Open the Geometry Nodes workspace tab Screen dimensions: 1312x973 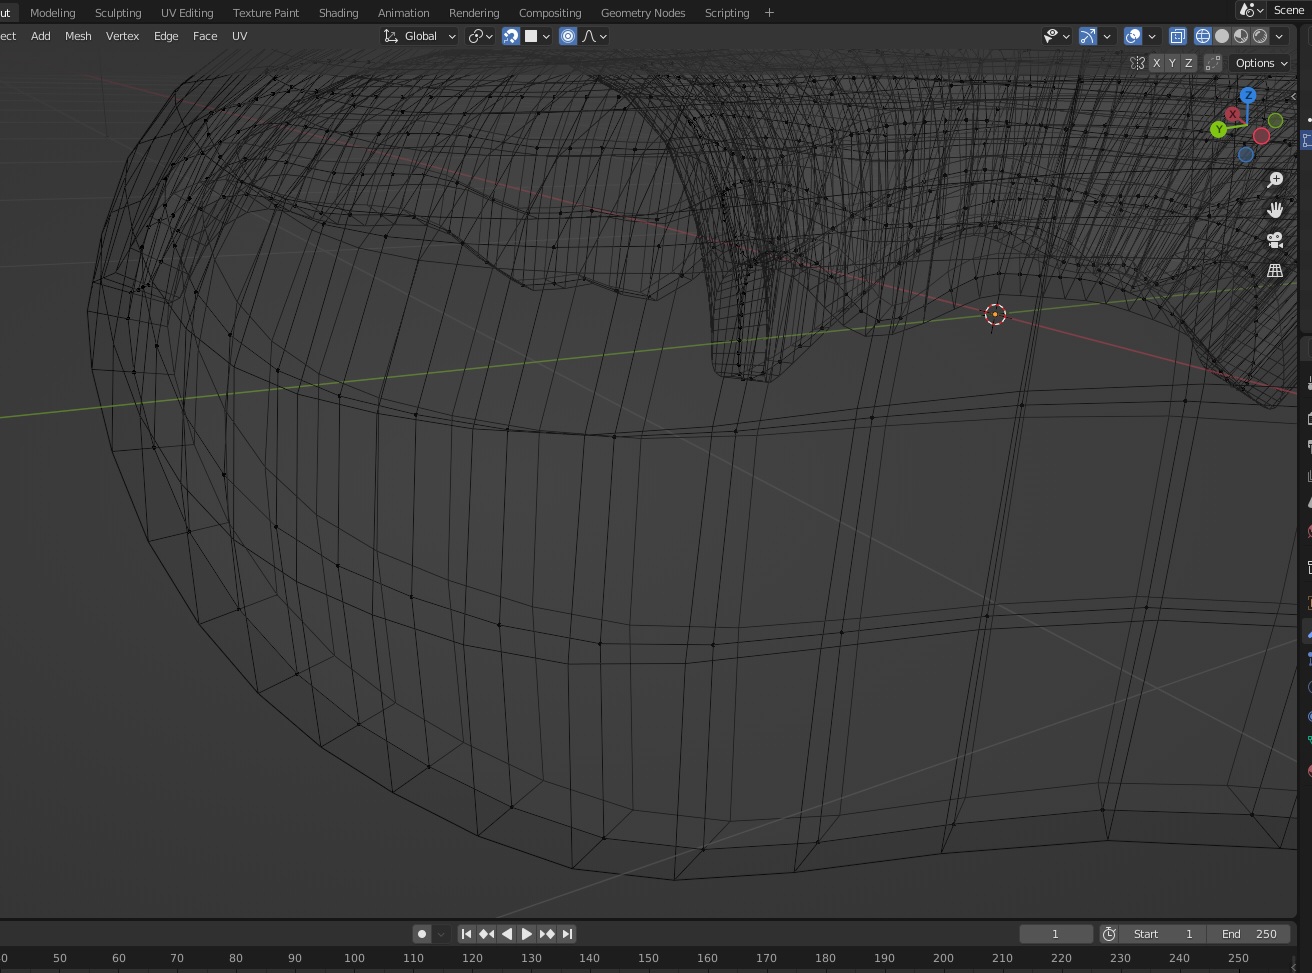click(x=642, y=13)
